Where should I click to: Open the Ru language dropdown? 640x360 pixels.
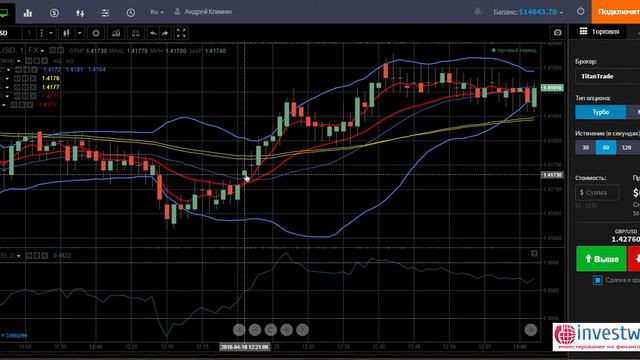point(157,12)
